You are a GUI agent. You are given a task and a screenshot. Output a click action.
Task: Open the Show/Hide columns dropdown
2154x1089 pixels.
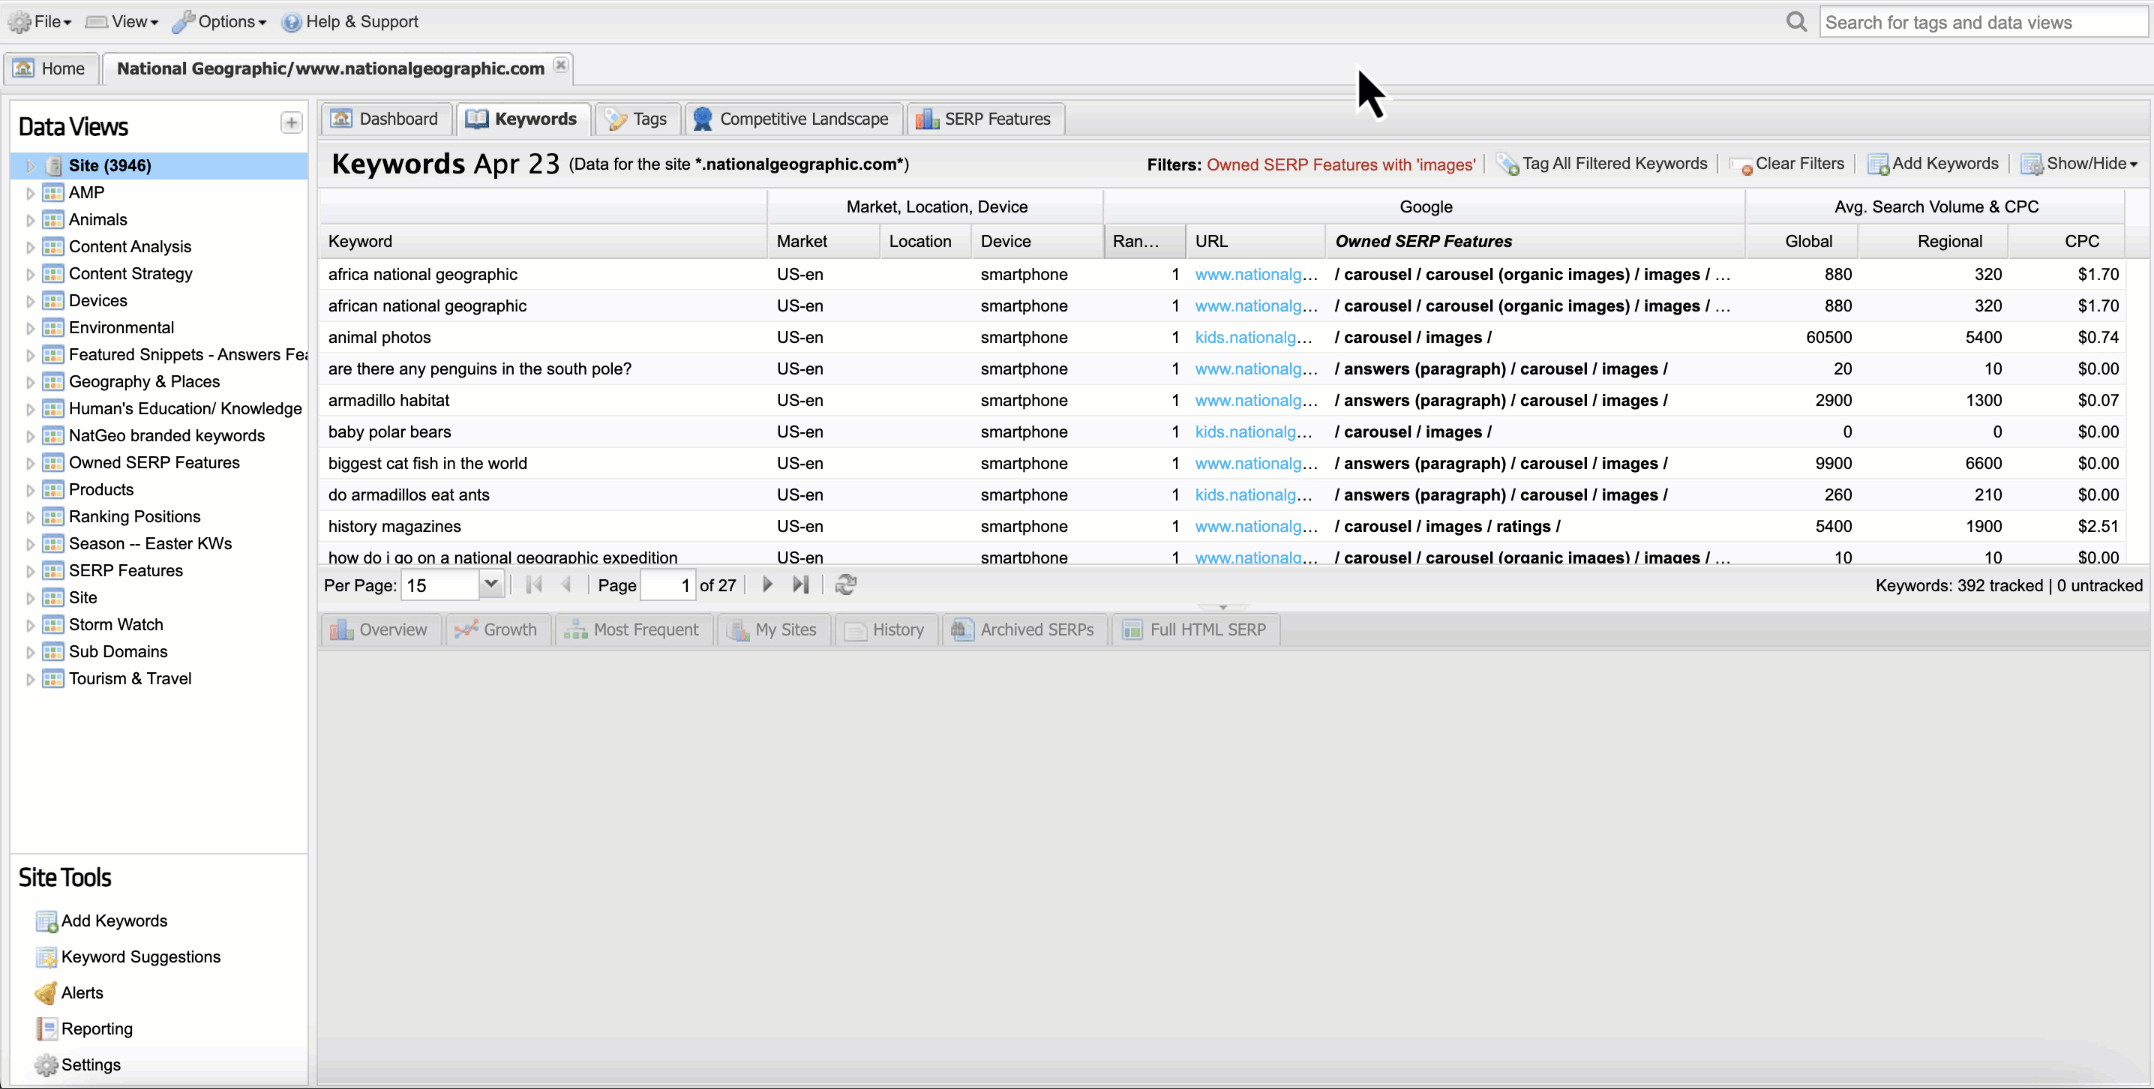[2079, 163]
